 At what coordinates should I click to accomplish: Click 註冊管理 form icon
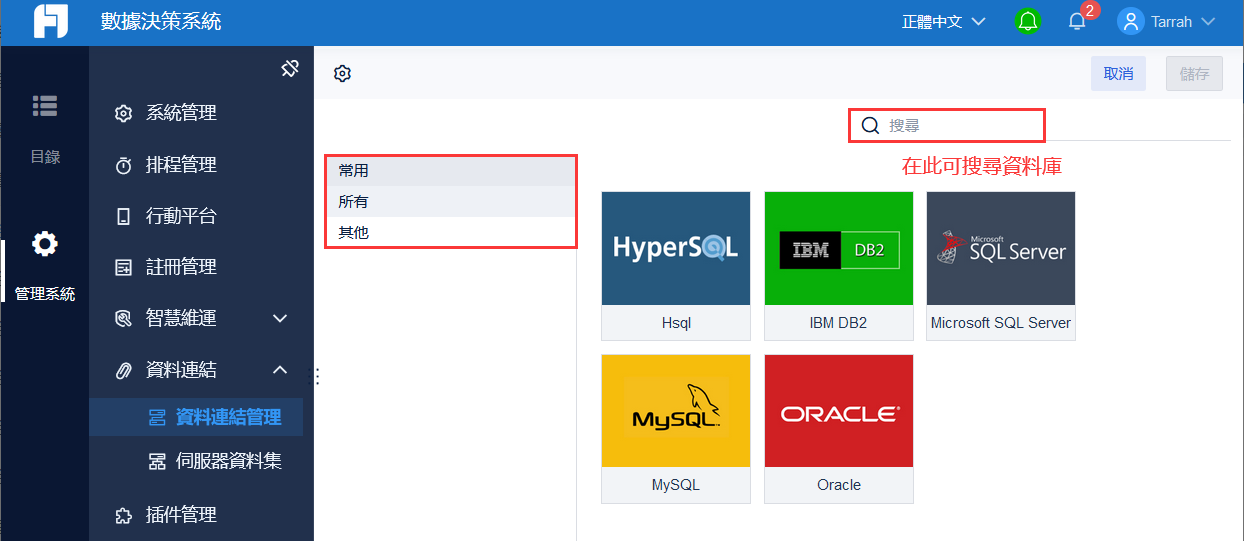[123, 267]
